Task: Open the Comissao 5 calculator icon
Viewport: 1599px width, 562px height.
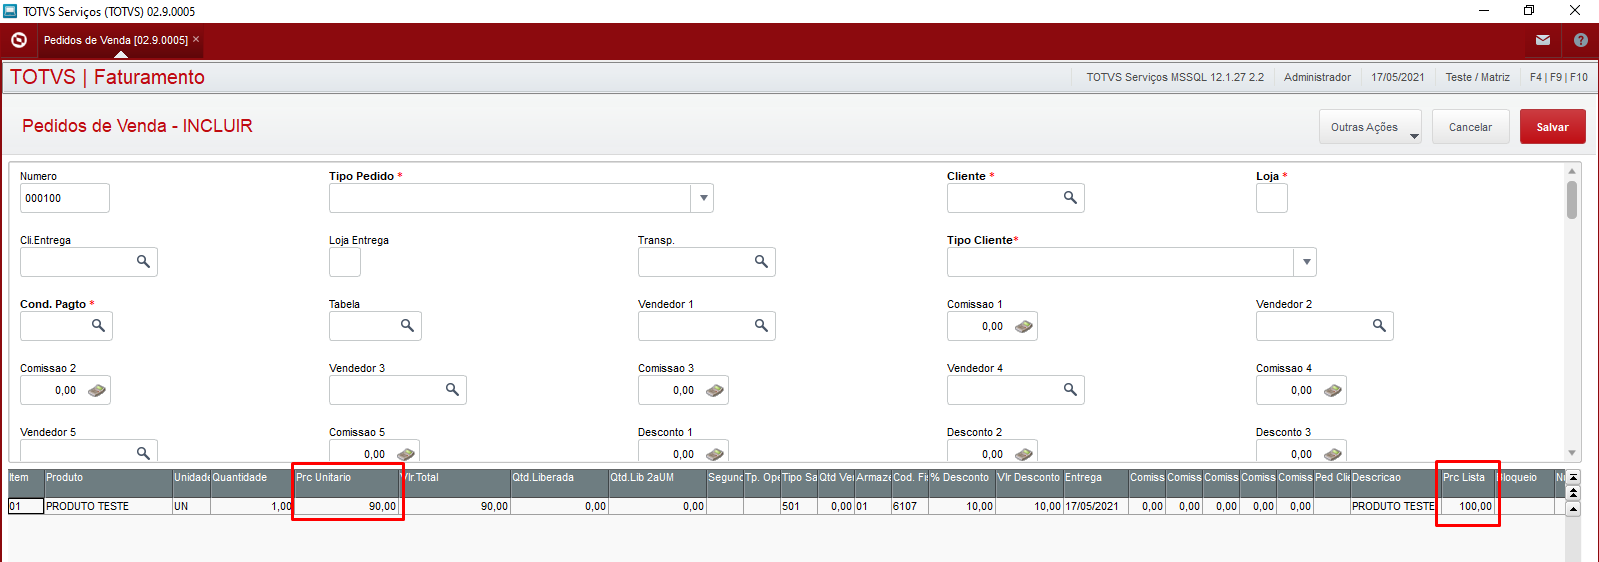Action: [x=405, y=454]
